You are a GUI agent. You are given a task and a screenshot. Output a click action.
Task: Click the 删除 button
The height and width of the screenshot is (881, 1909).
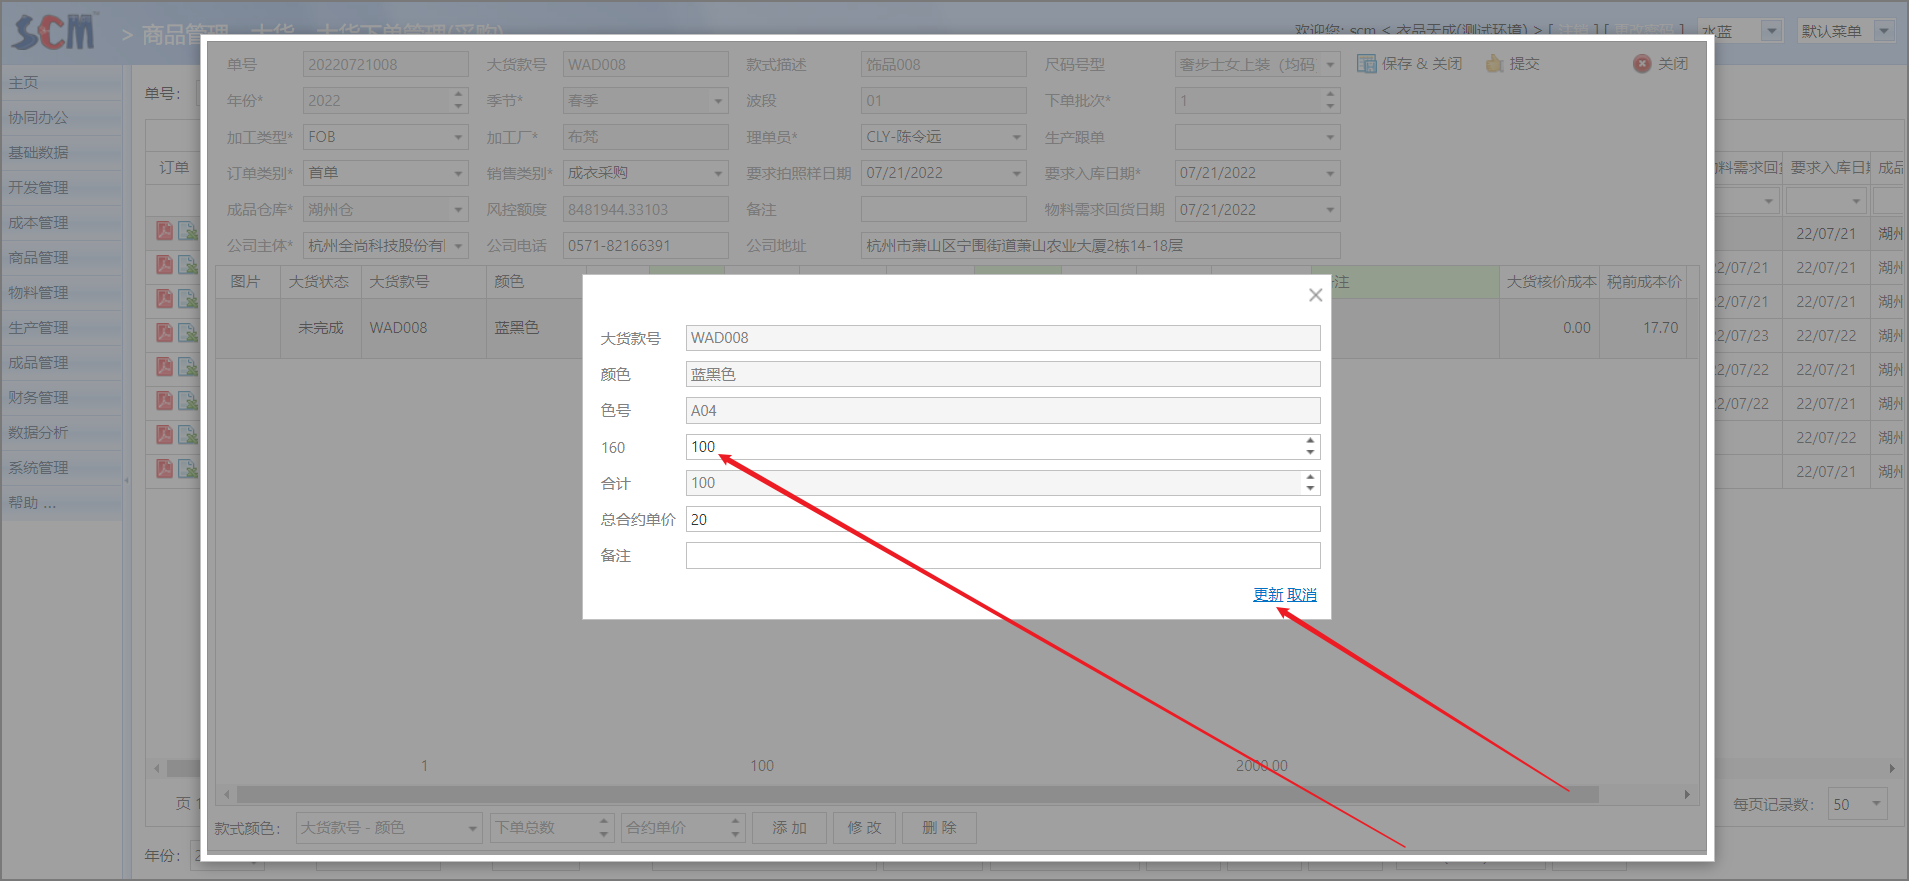pyautogui.click(x=939, y=828)
